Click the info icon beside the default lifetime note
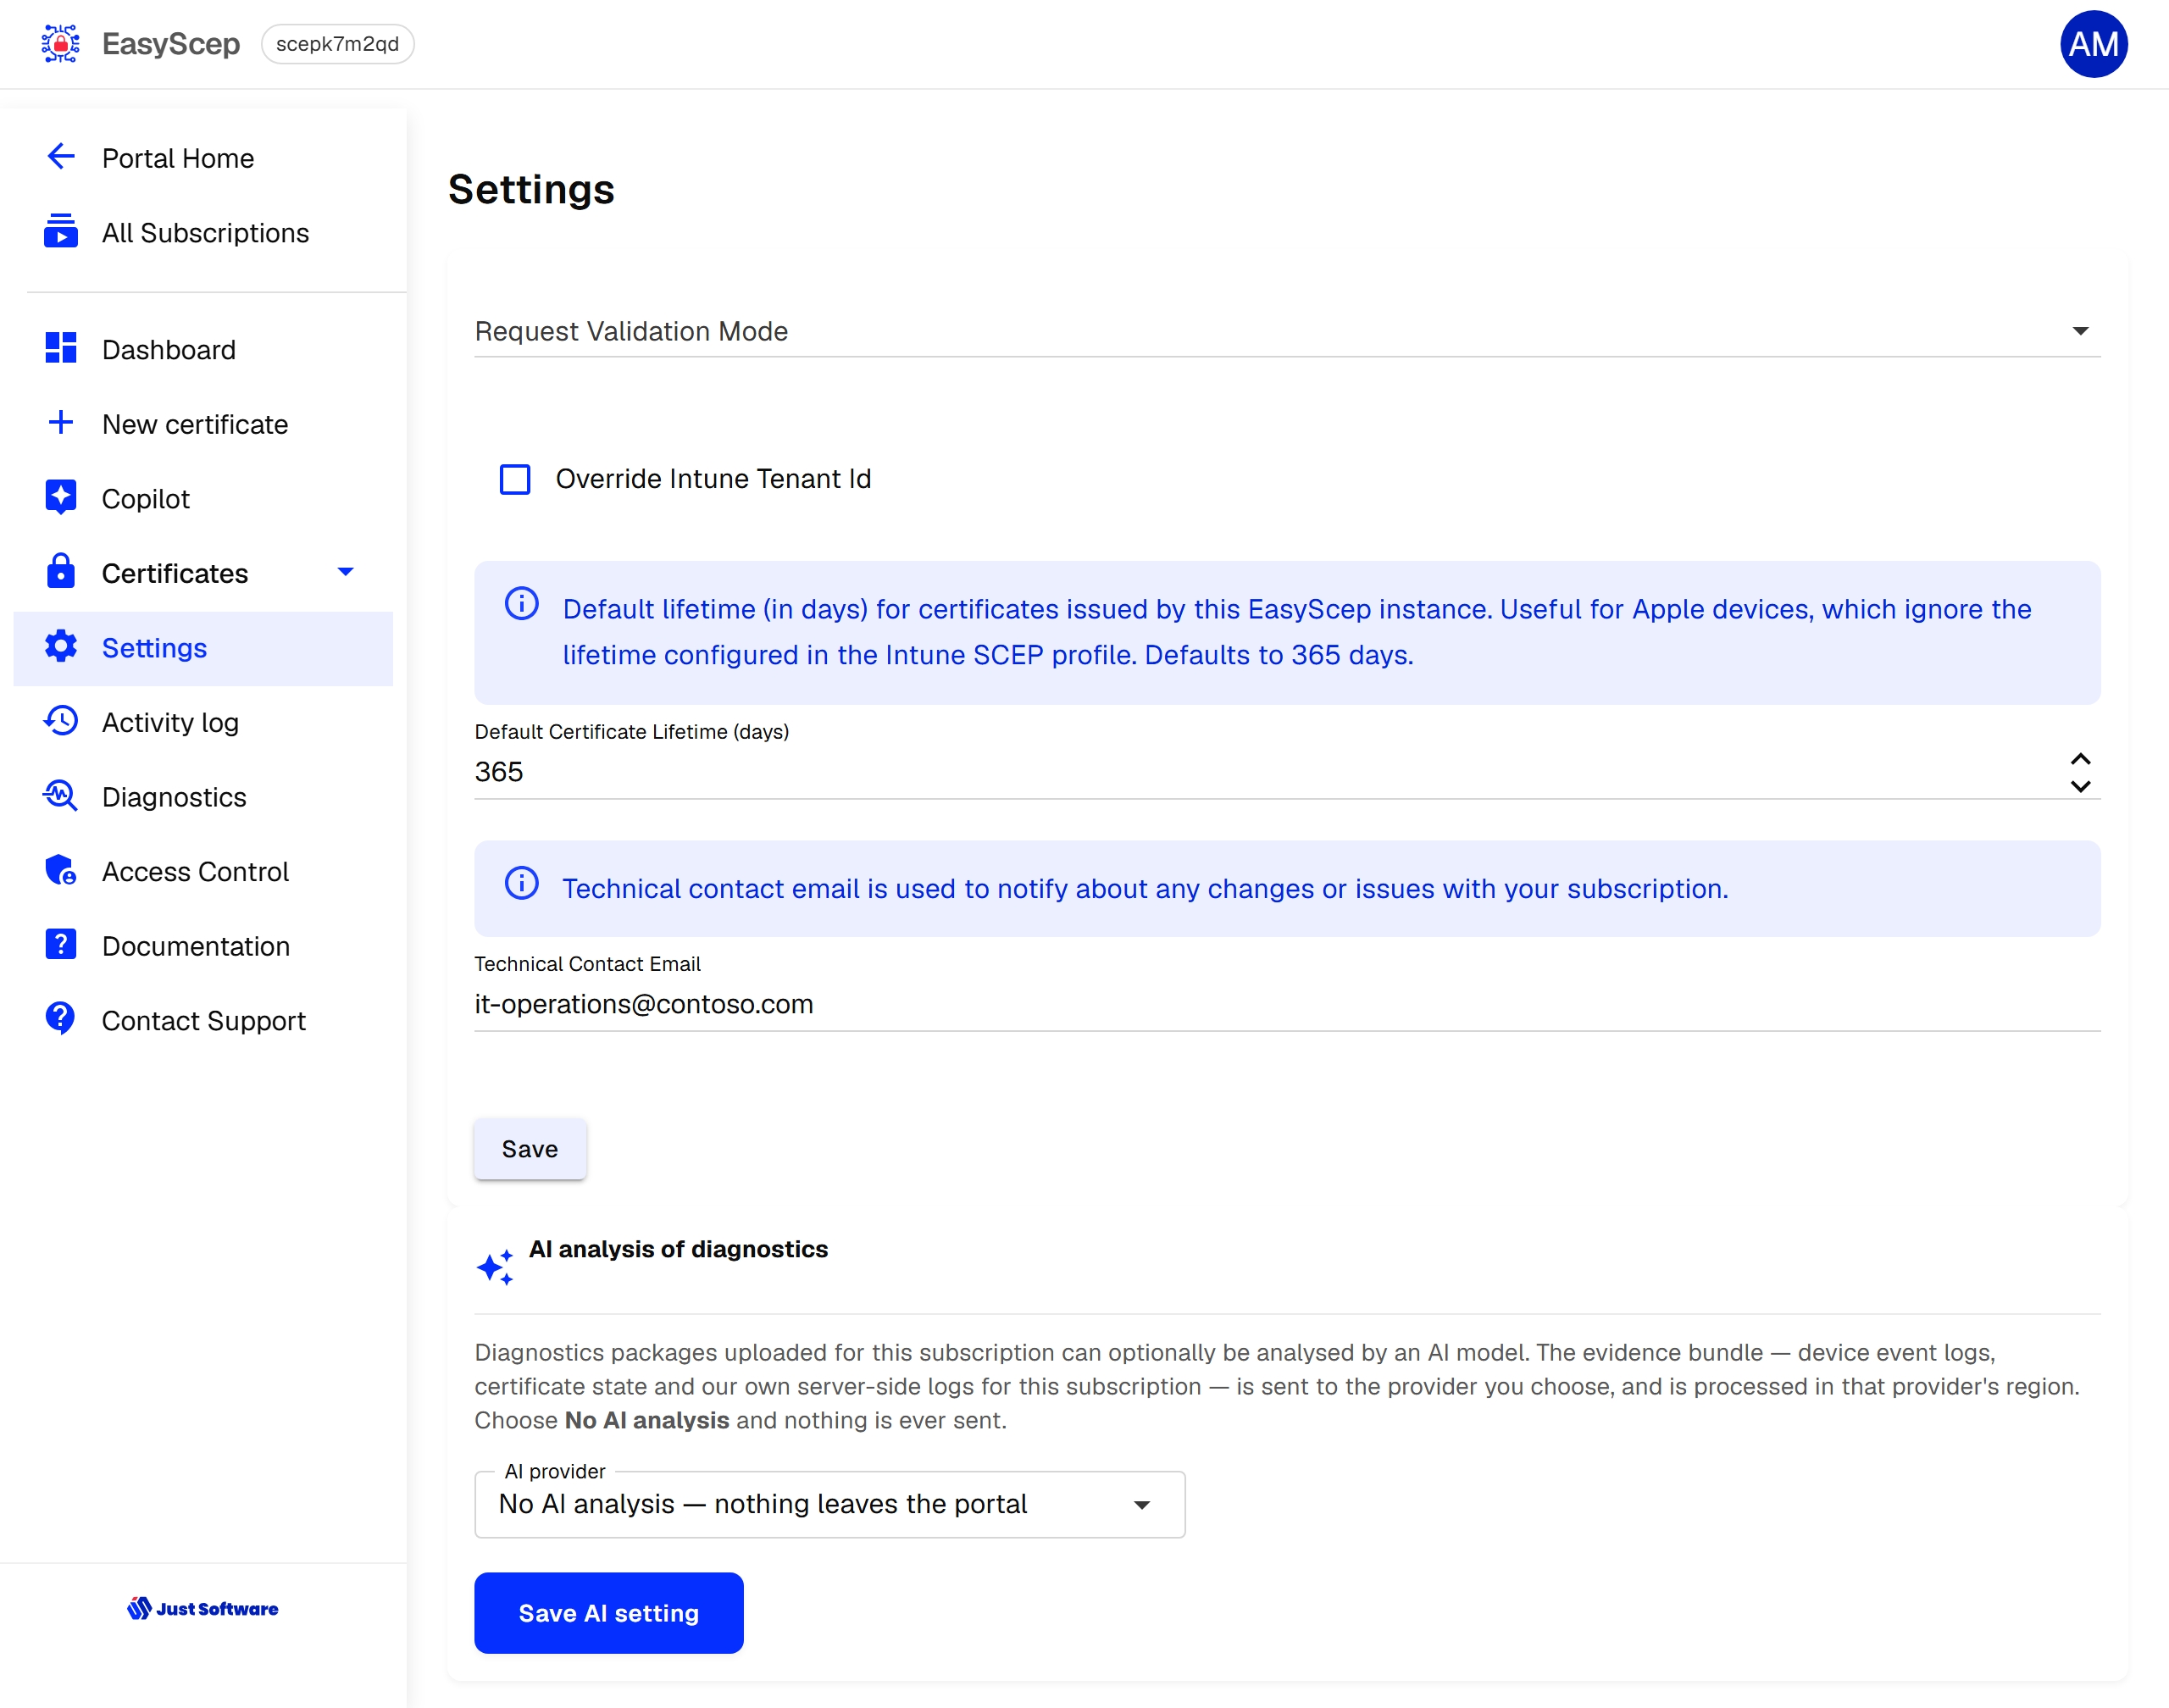The height and width of the screenshot is (1708, 2169). coord(522,604)
